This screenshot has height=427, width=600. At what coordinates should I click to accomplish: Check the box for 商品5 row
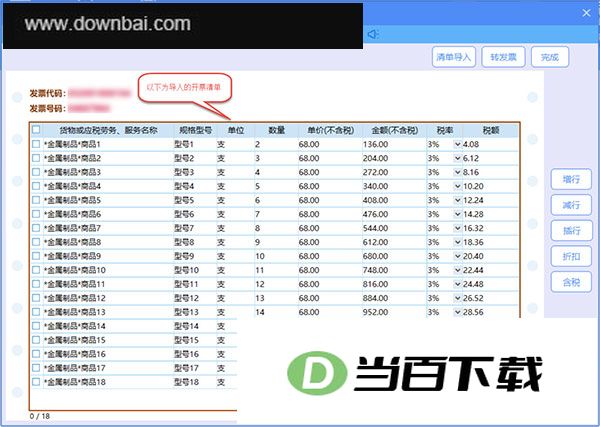click(36, 200)
